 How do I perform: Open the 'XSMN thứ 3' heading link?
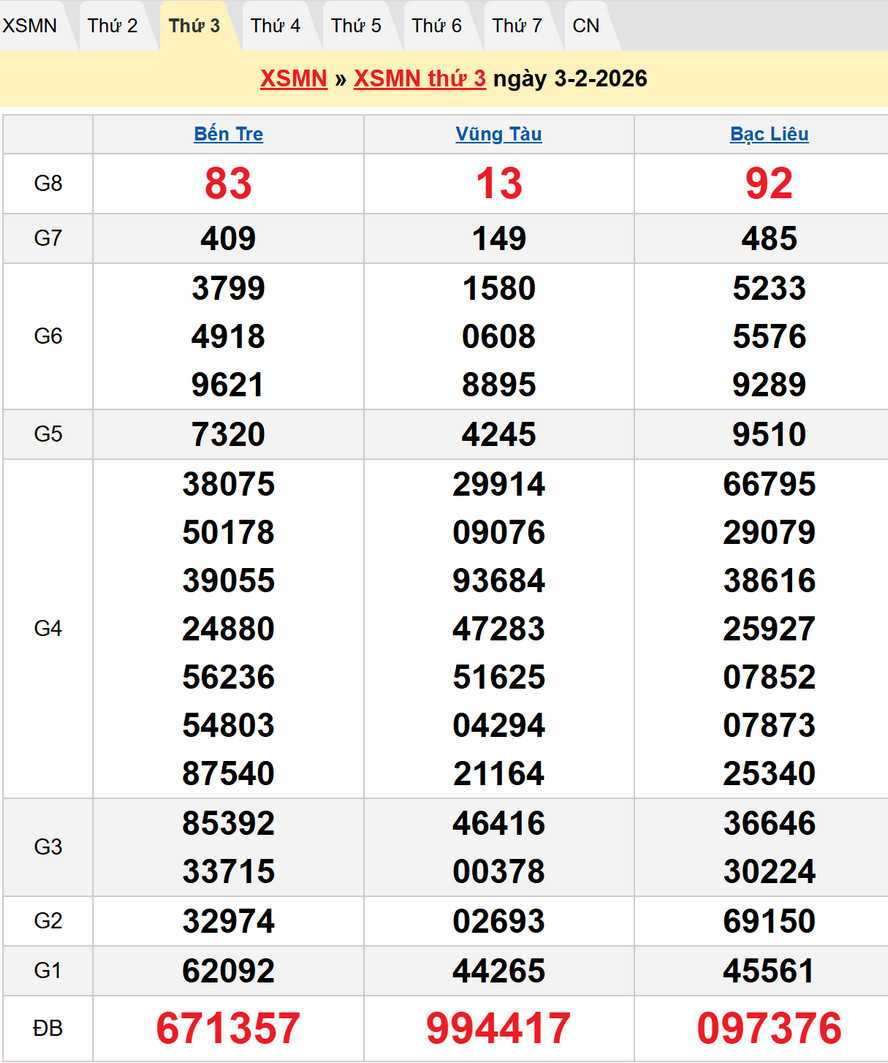420,79
